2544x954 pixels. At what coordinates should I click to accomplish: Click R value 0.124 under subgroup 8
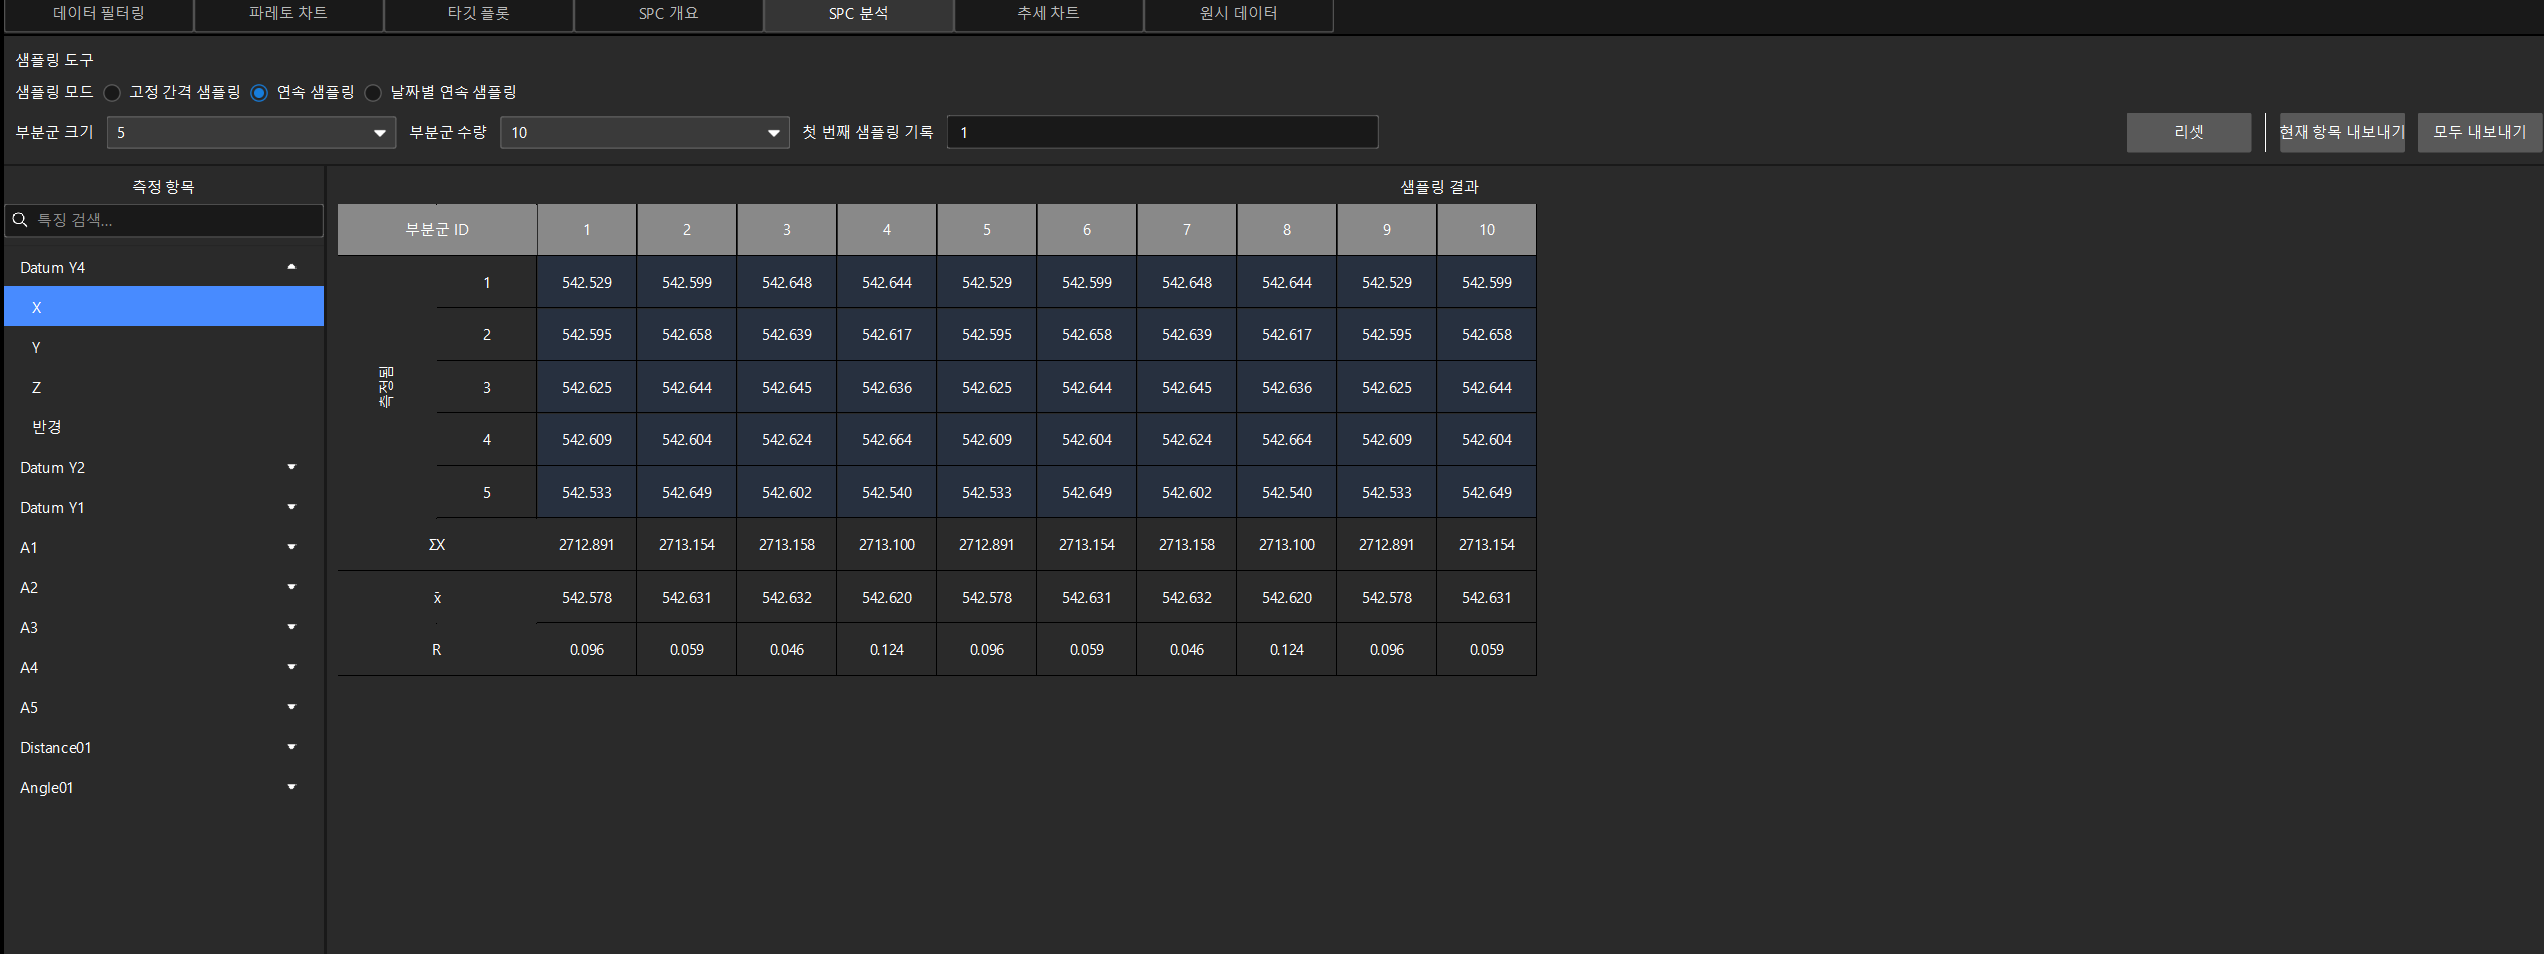pyautogui.click(x=1287, y=650)
